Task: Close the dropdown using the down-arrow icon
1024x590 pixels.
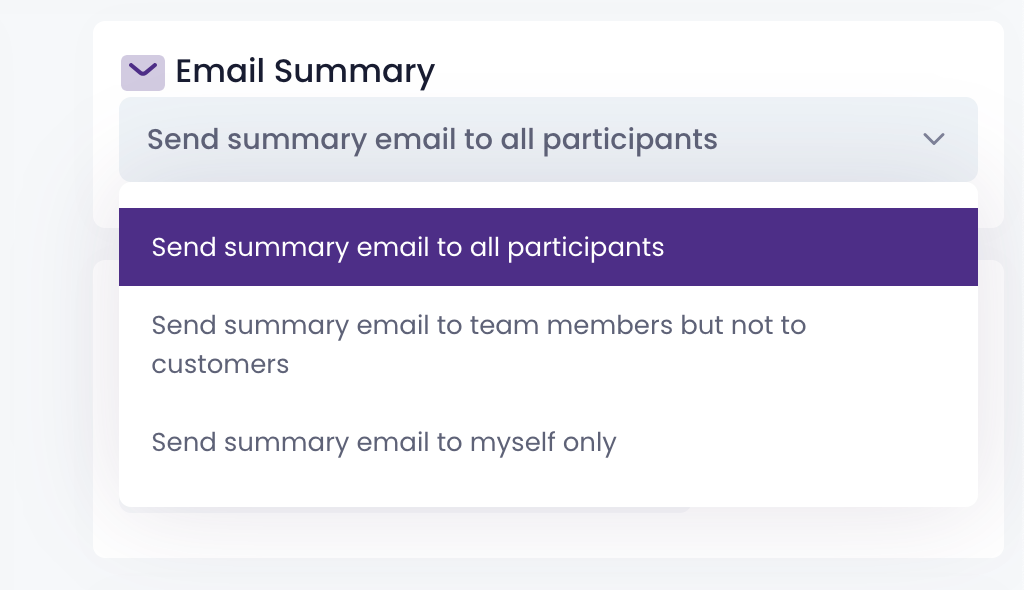Action: coord(934,139)
